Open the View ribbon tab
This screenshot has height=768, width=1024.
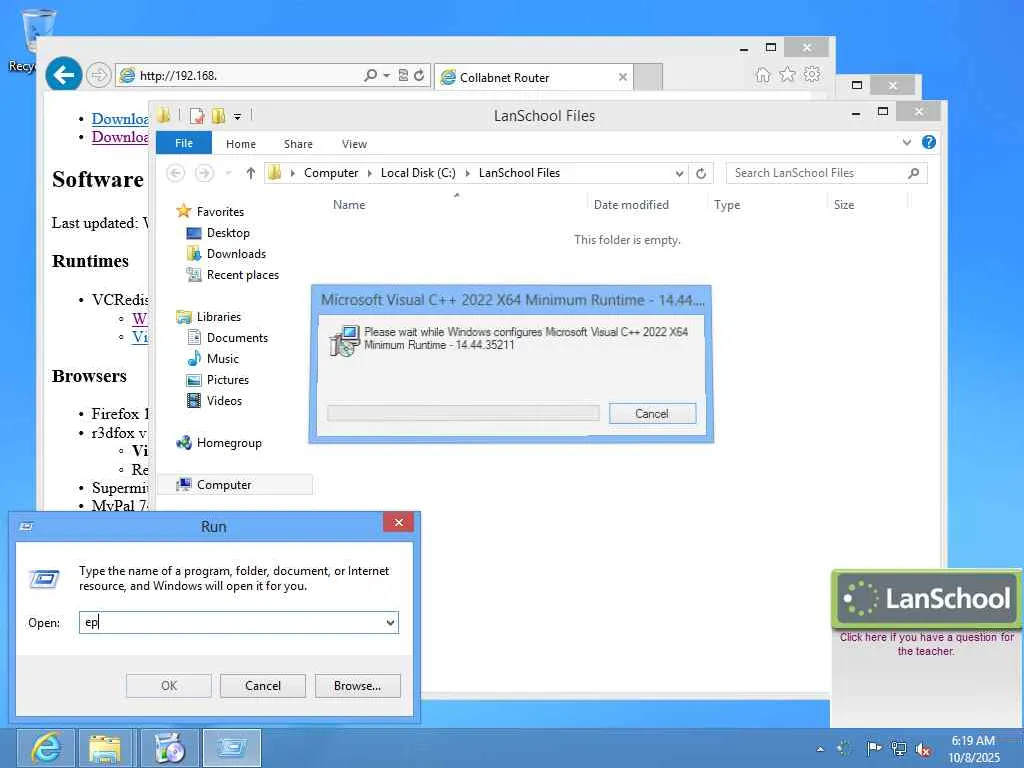(x=354, y=144)
